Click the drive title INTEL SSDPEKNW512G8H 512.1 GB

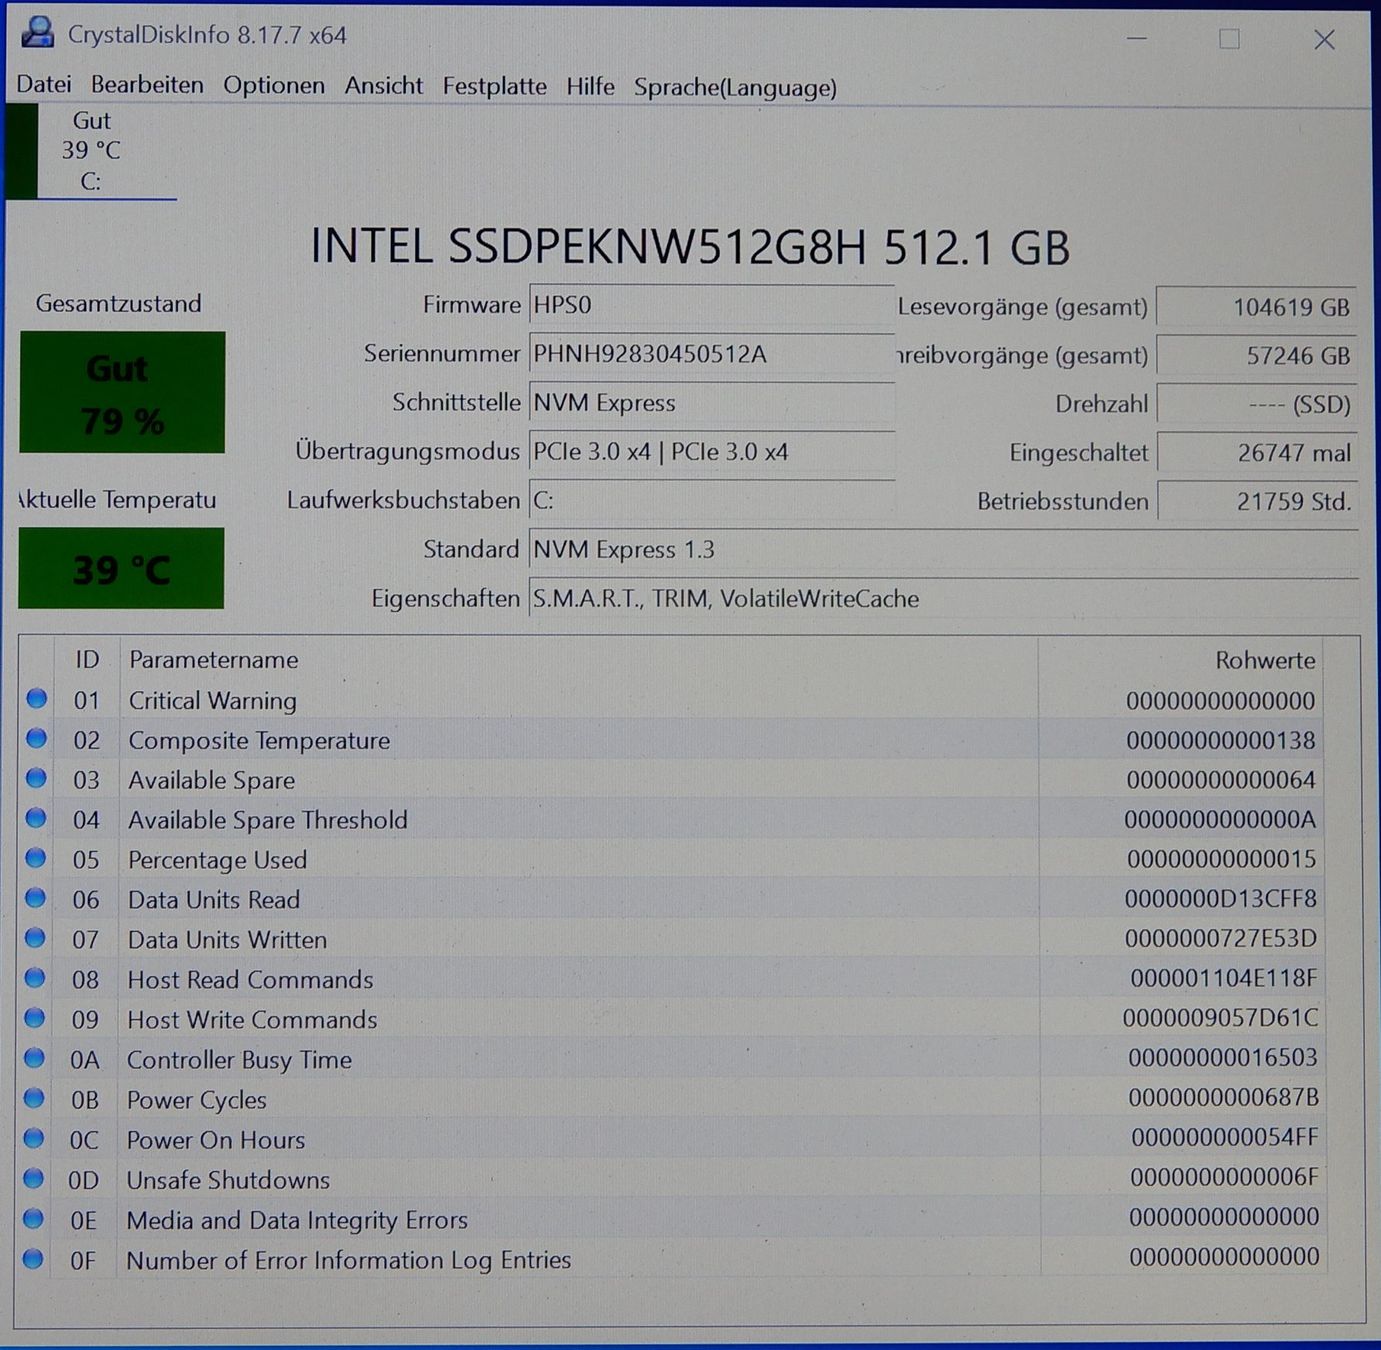[x=690, y=247]
